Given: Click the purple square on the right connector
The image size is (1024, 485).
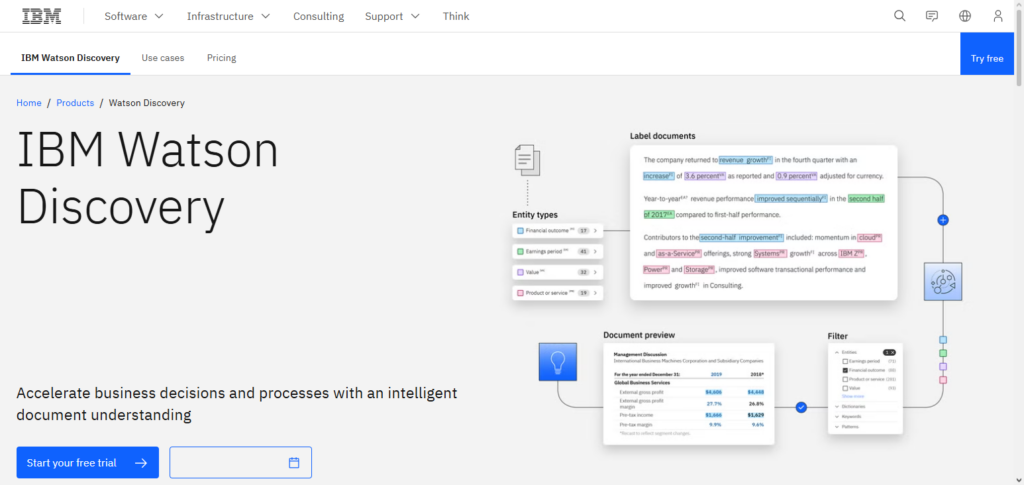Looking at the screenshot, I should pos(943,366).
